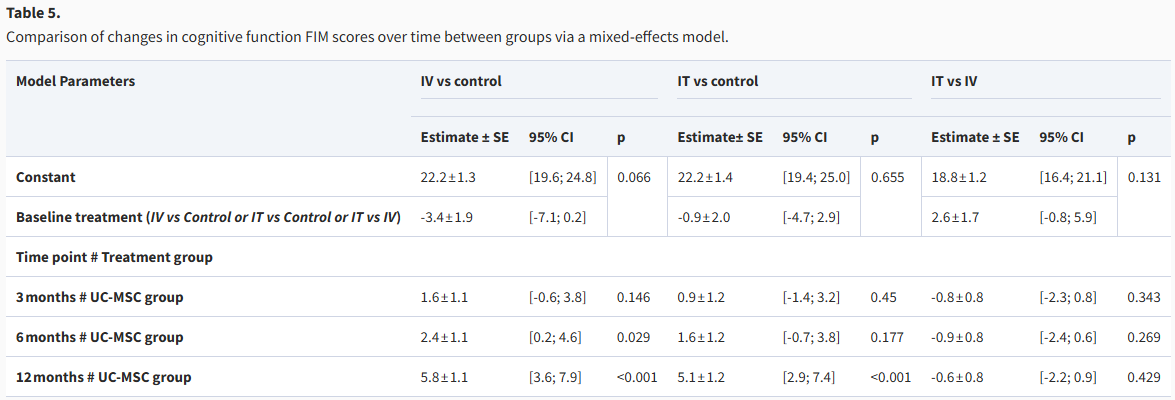Select the [19.6; 24.8] confidence interval cell

point(562,177)
